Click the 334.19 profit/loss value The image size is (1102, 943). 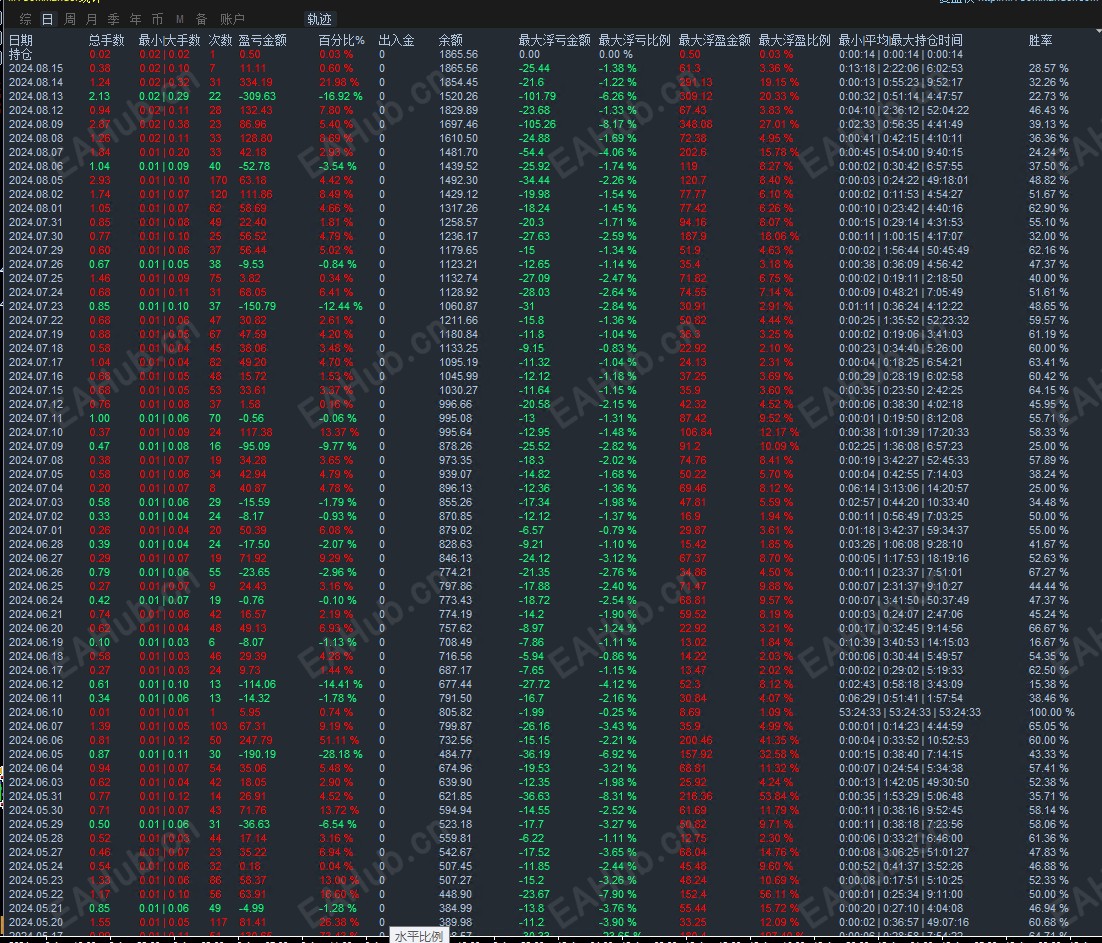point(256,82)
